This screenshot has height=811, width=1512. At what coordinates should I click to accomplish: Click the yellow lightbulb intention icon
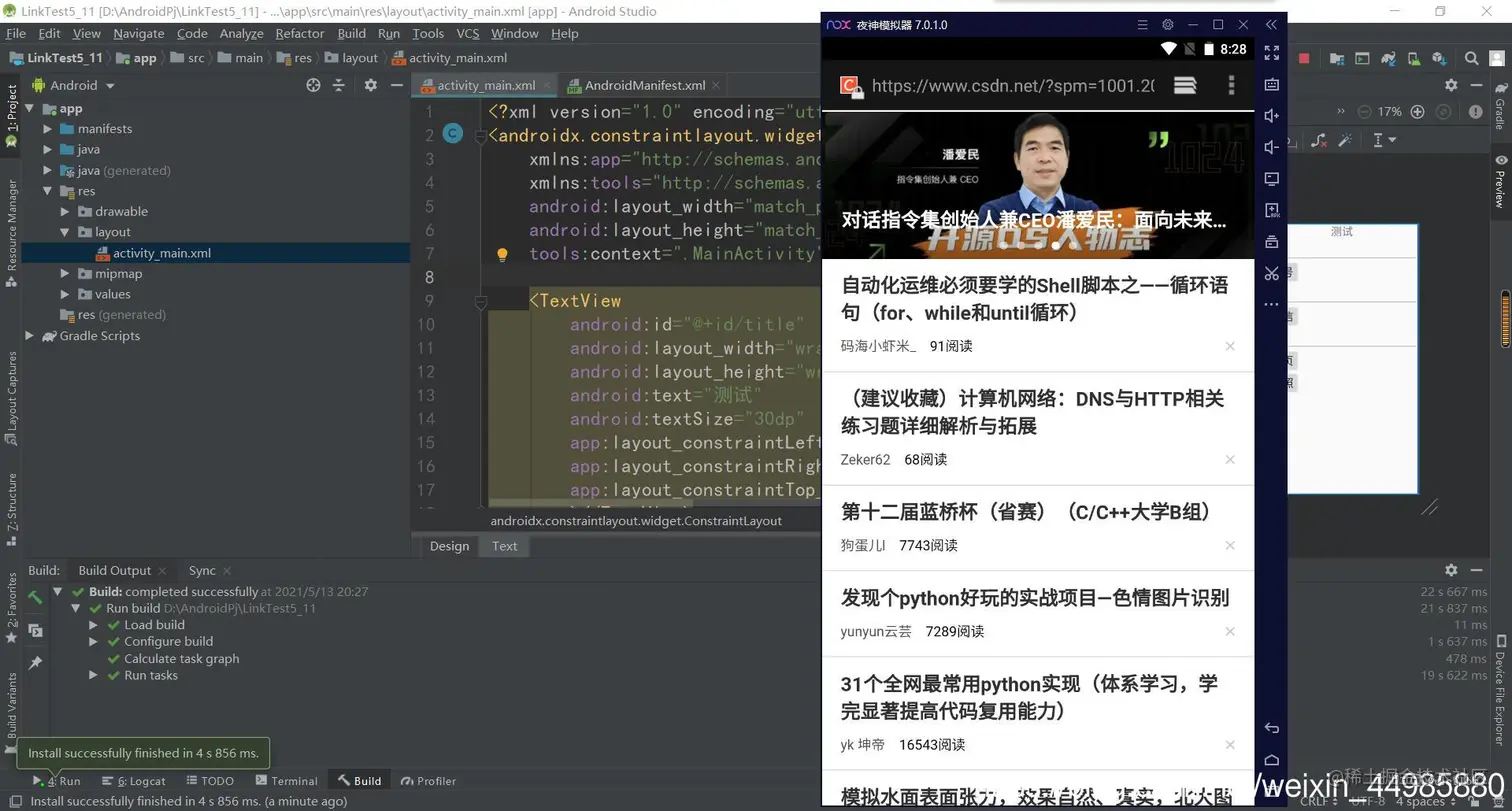point(503,254)
